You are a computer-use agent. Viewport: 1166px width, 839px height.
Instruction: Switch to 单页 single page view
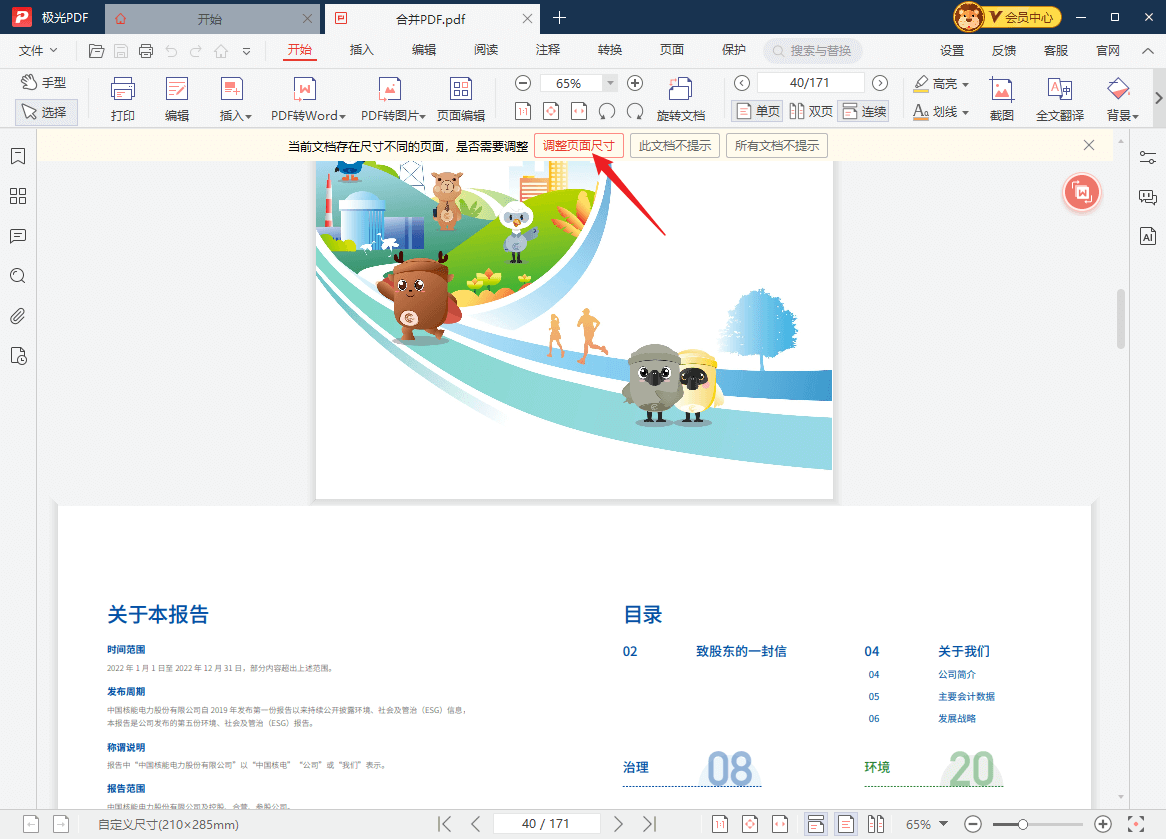[757, 110]
